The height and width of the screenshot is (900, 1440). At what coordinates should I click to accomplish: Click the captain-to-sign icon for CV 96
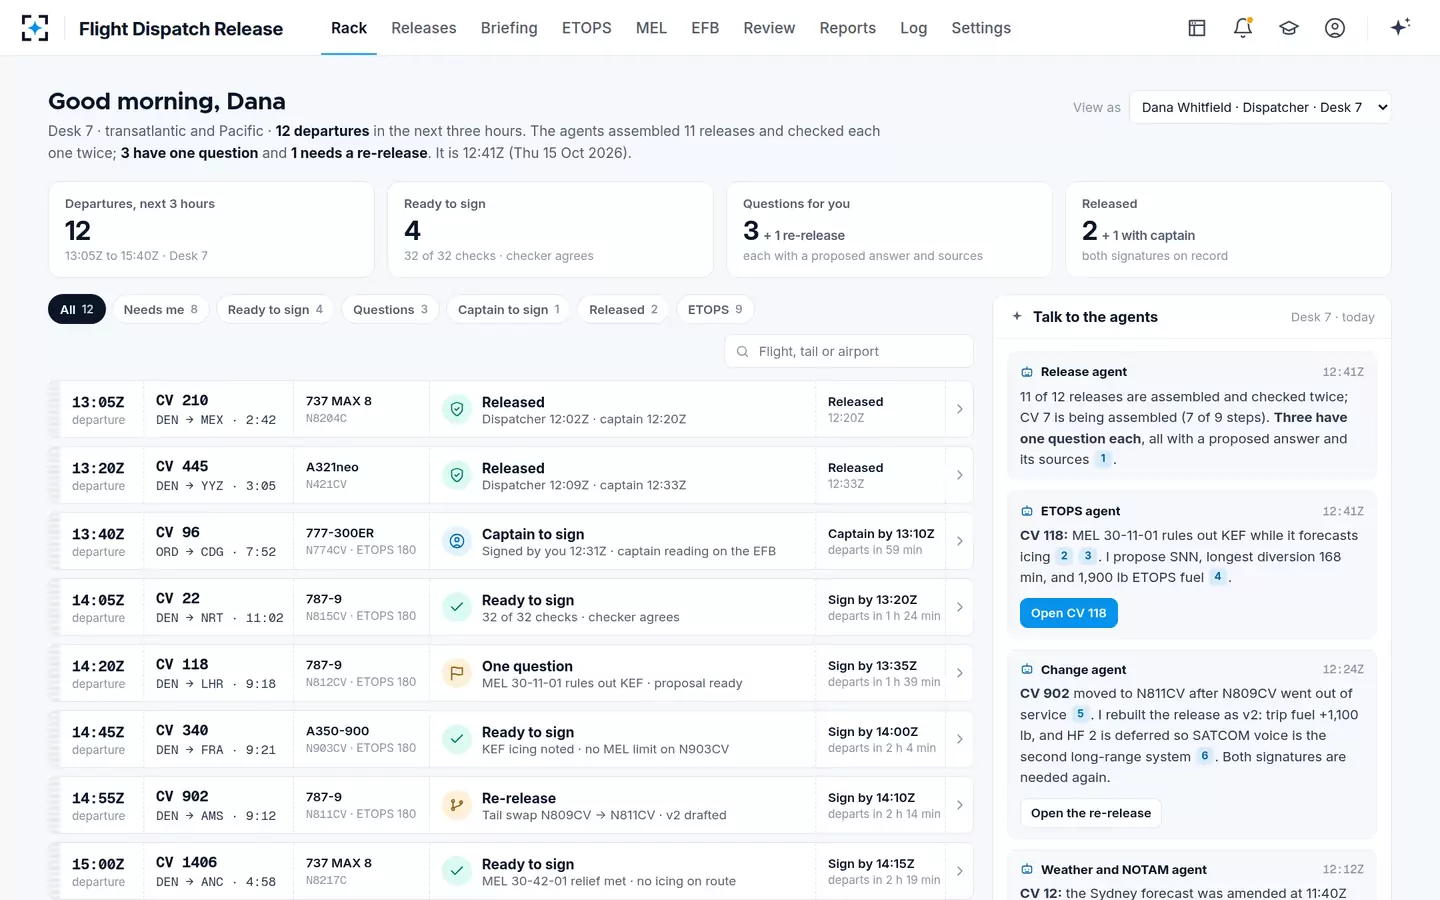coord(457,541)
